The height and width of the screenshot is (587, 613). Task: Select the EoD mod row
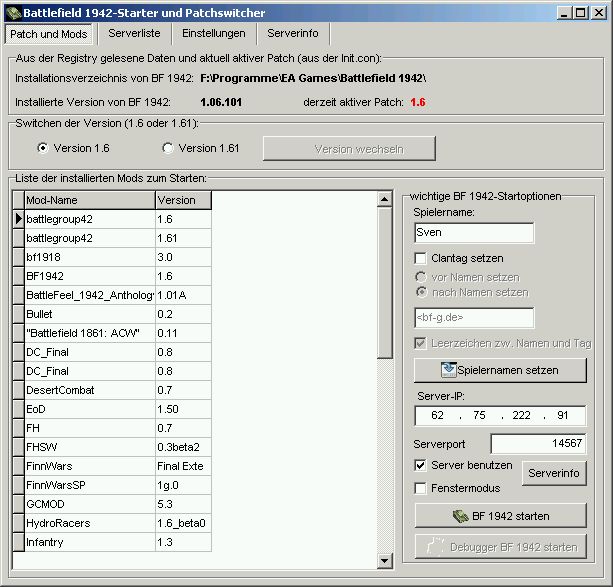112,409
